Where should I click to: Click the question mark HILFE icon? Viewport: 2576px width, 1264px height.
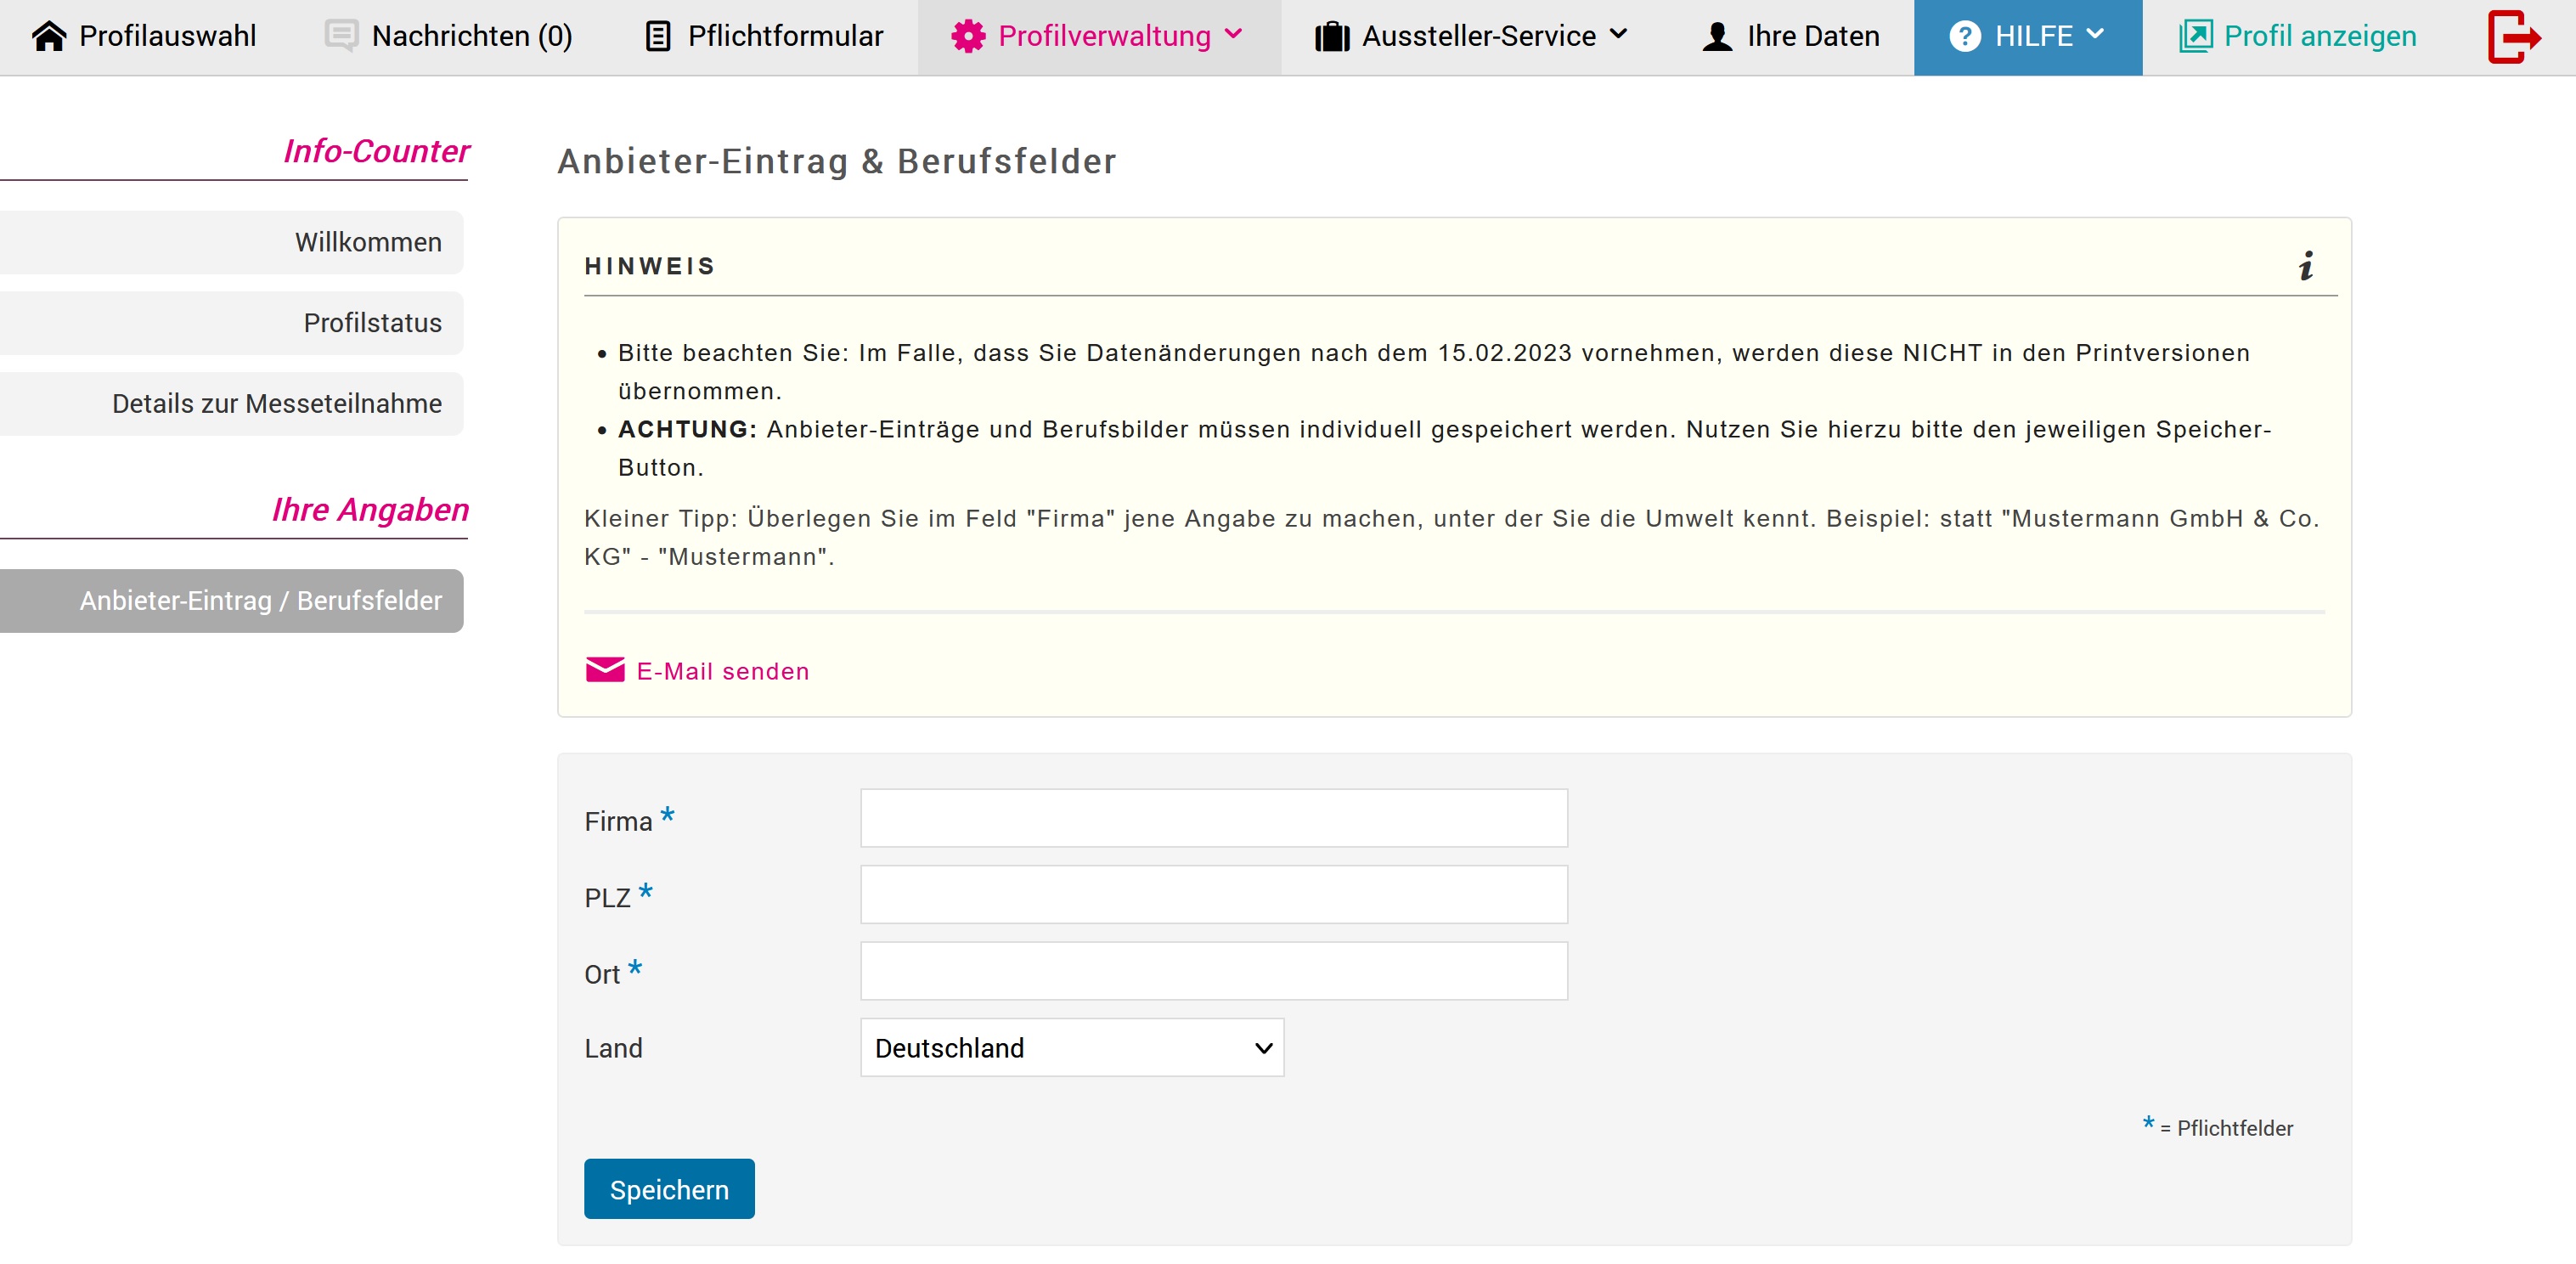[1964, 36]
